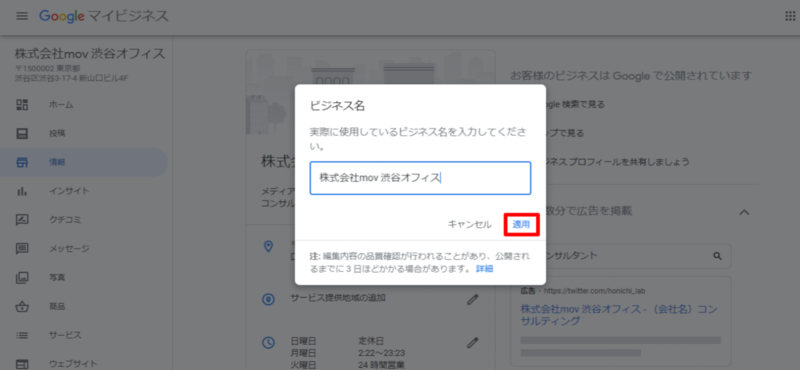
Task: Click the search magnifier in ad box
Action: [718, 256]
